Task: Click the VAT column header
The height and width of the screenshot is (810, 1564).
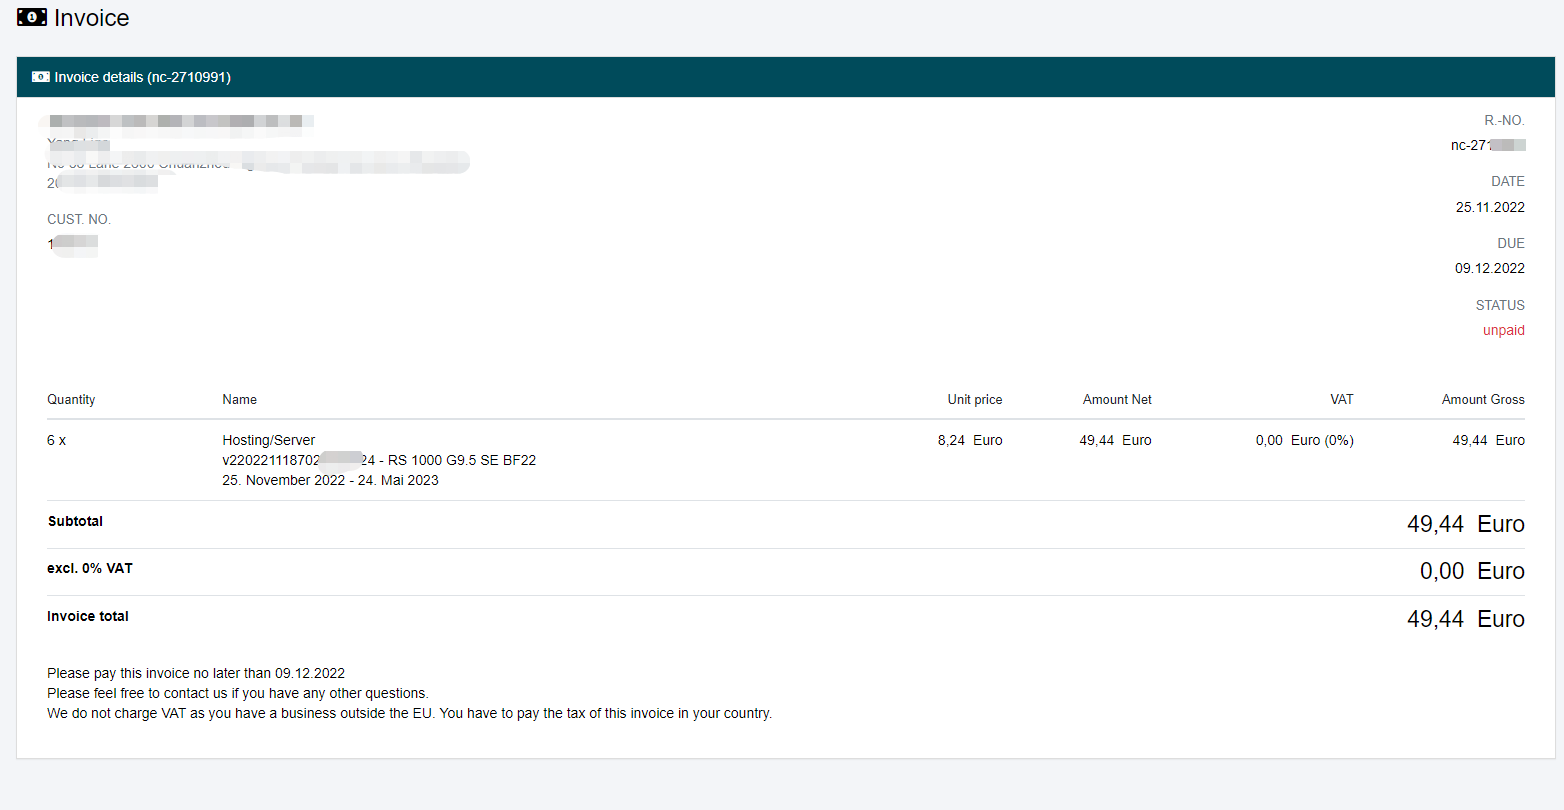Action: 1341,399
